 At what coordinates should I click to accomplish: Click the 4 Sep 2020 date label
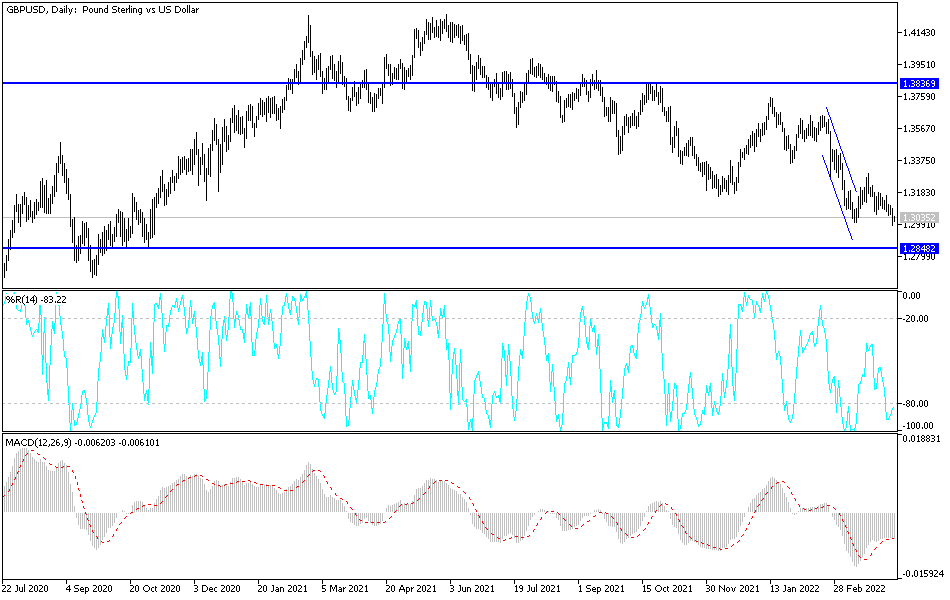tap(89, 588)
